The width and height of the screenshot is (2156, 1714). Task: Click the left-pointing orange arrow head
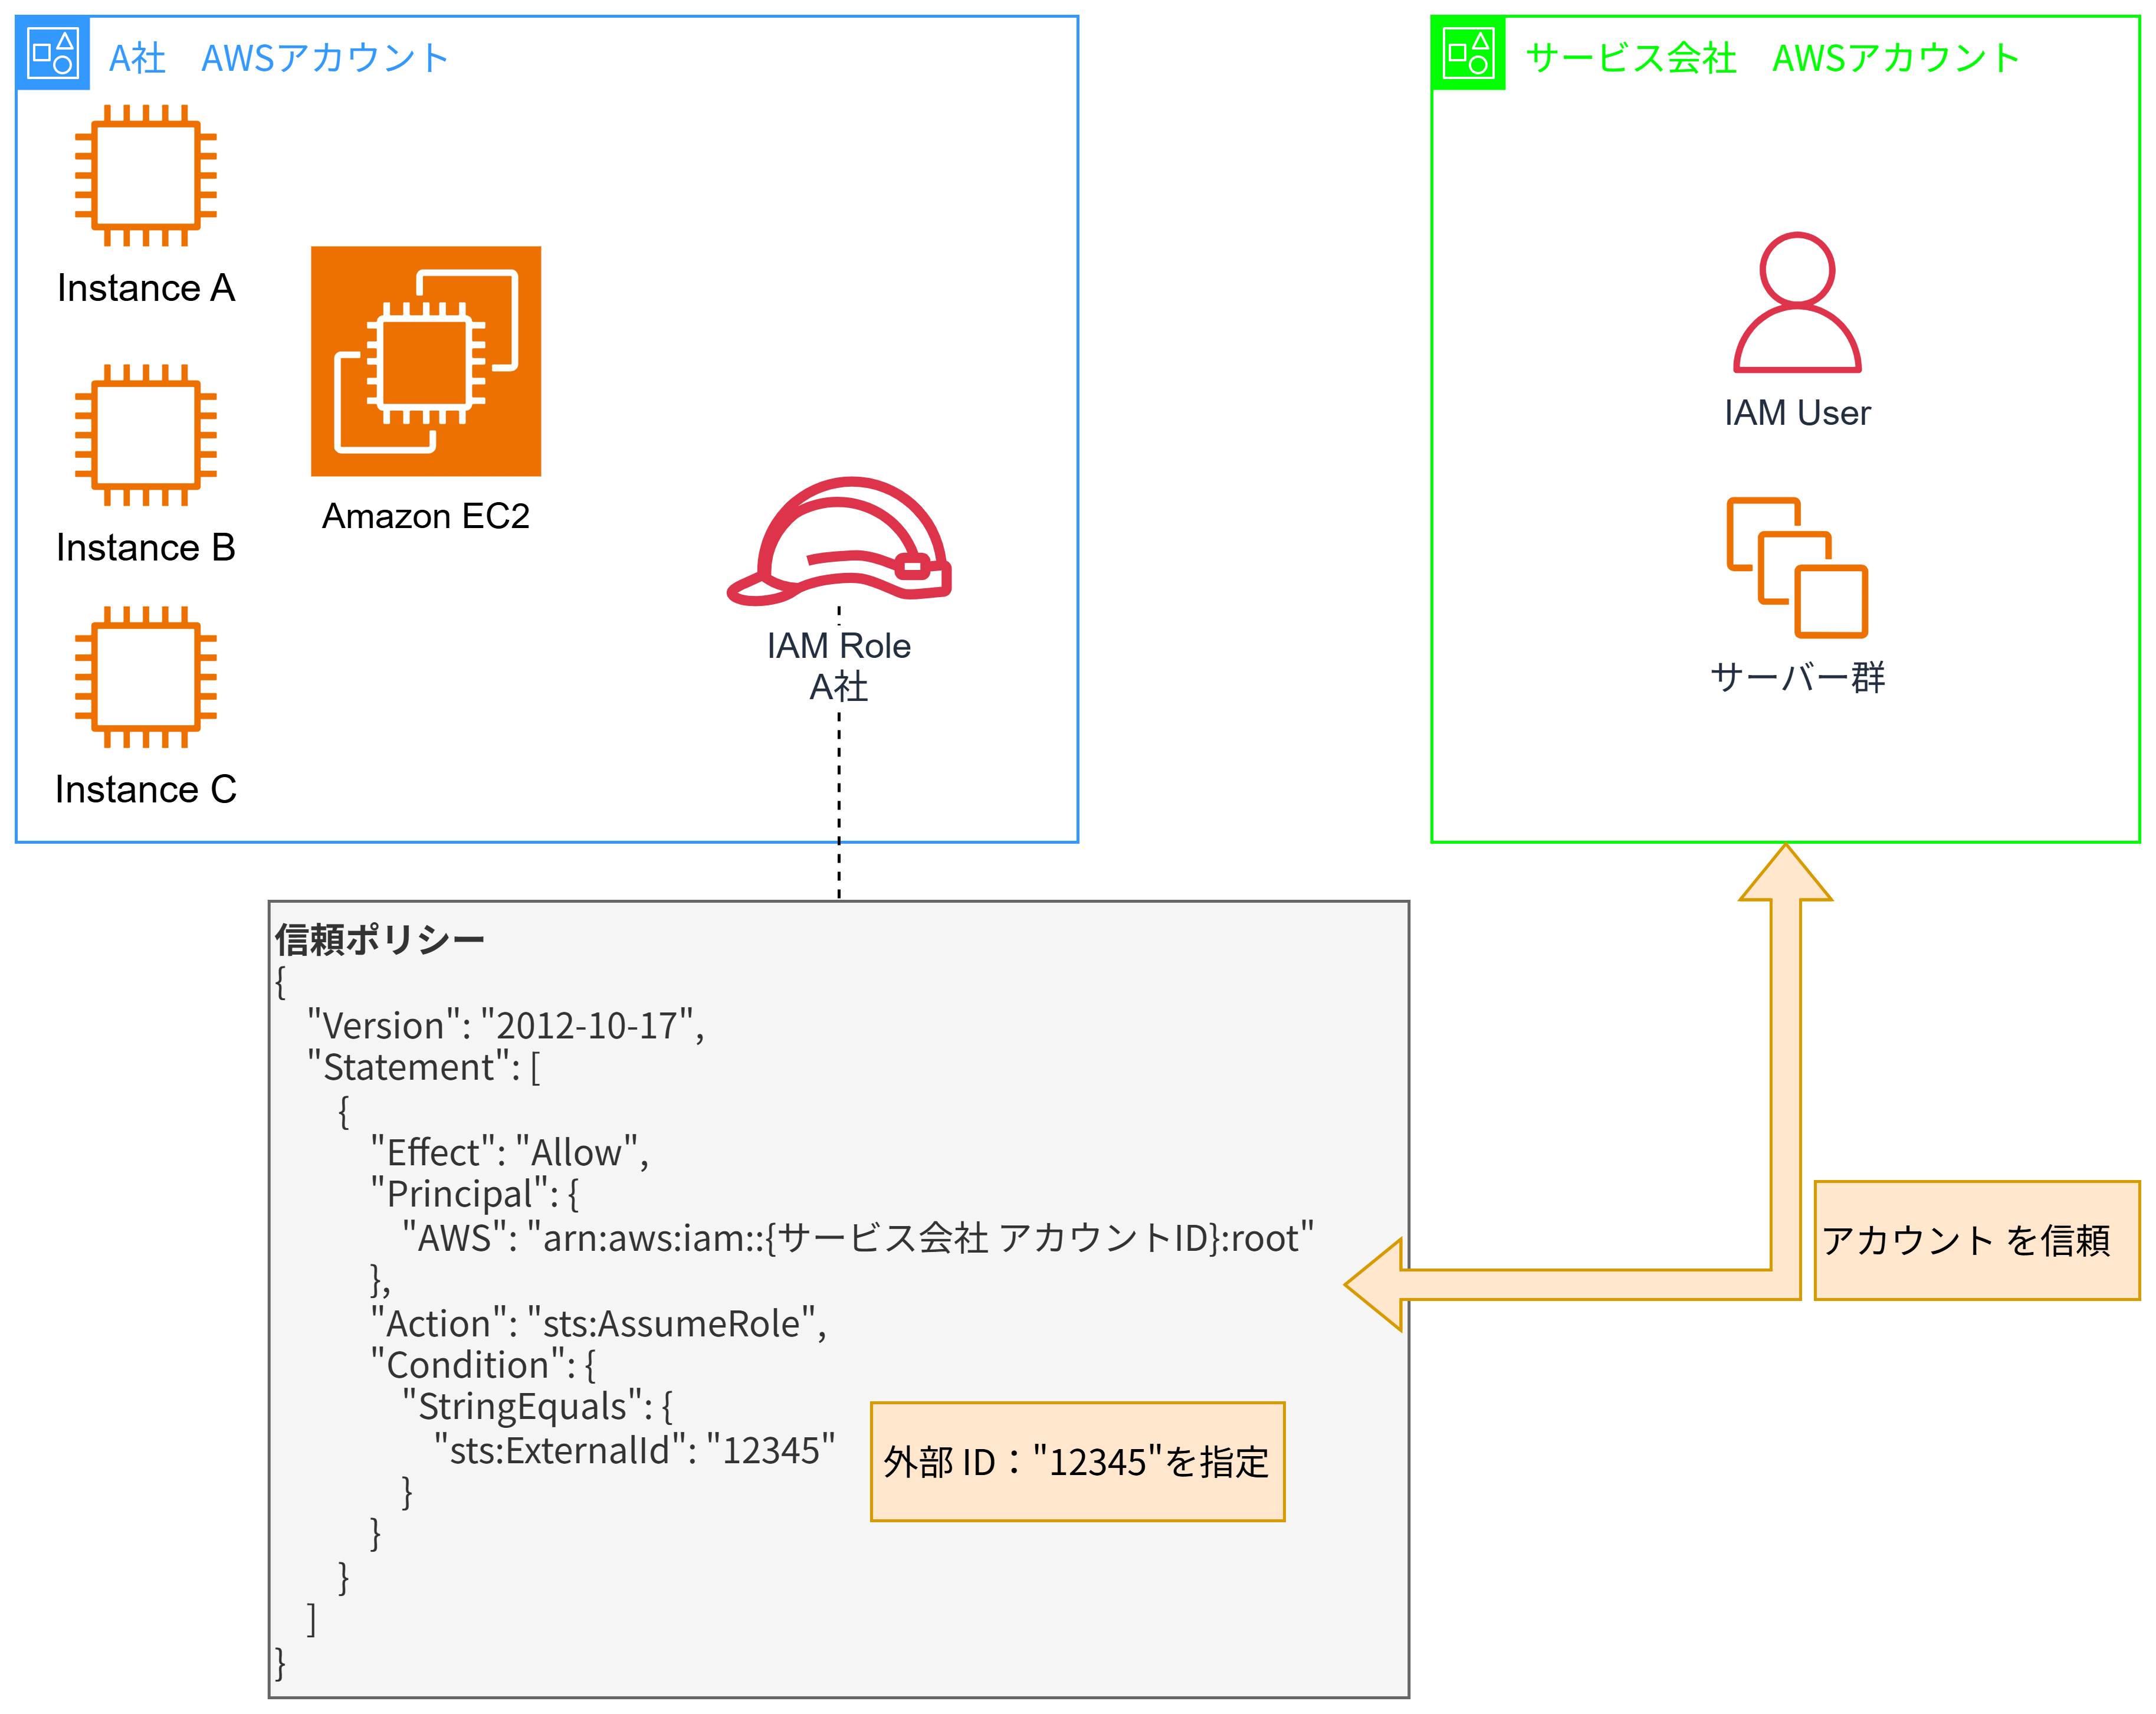(x=1377, y=1285)
